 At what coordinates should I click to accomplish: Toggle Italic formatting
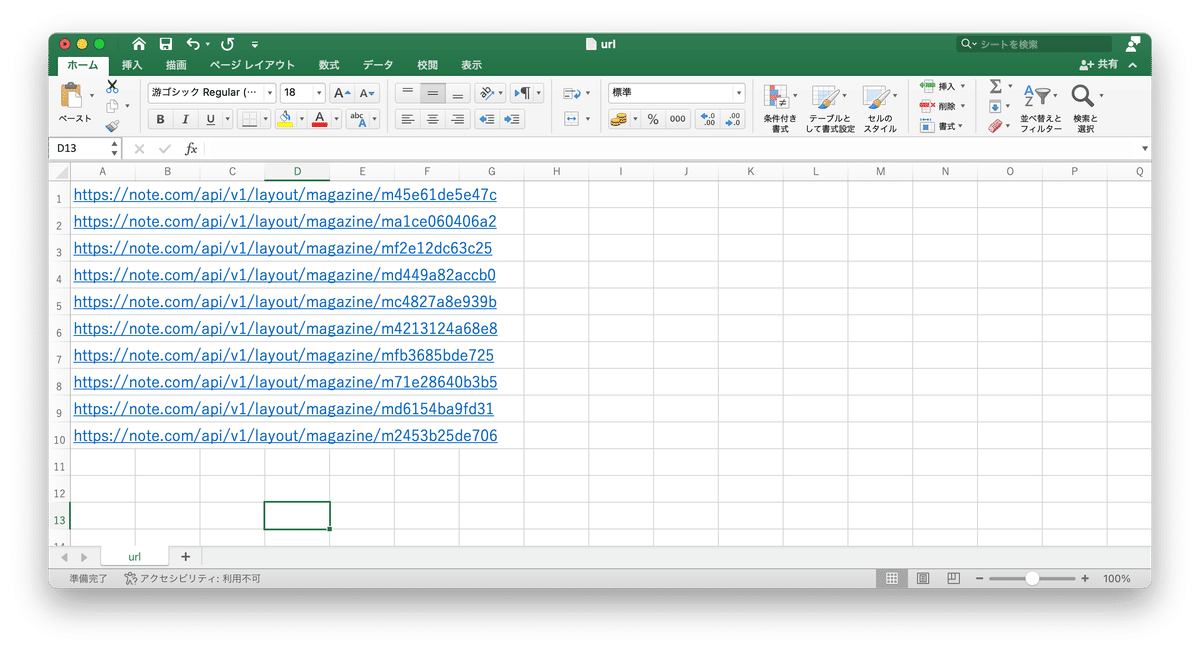pos(185,119)
